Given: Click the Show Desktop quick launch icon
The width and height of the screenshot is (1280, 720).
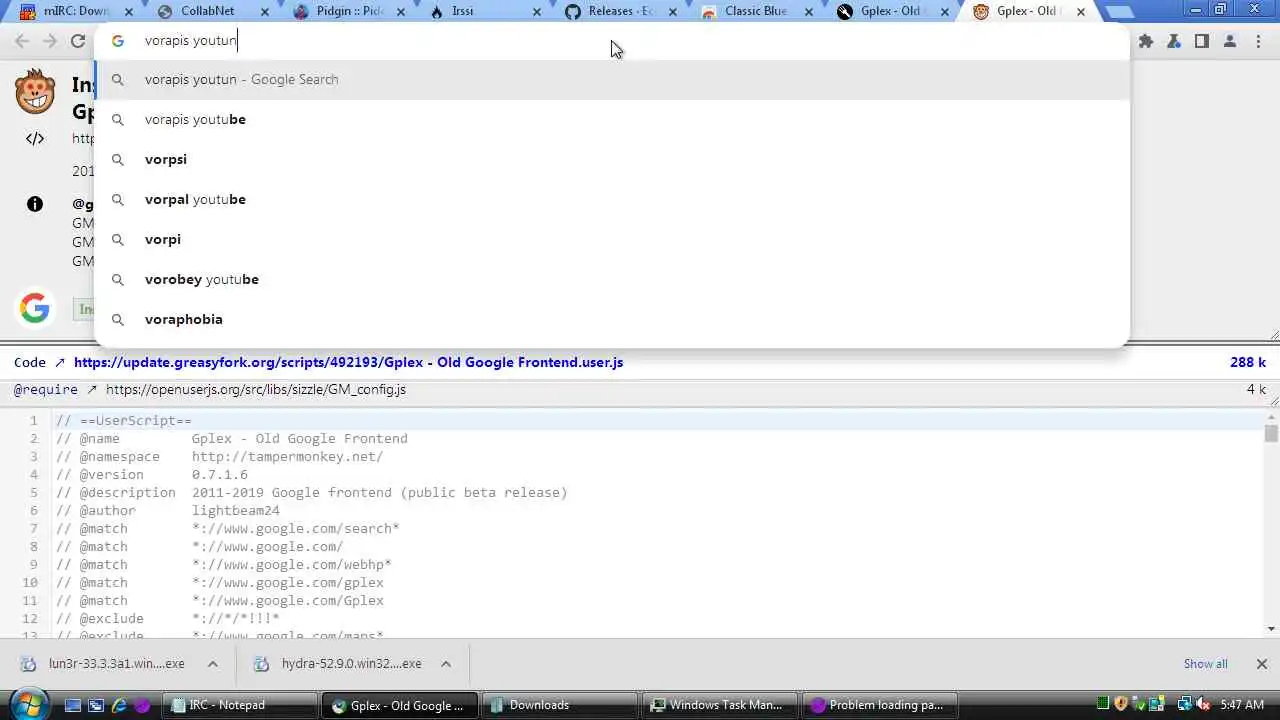Looking at the screenshot, I should [x=72, y=705].
